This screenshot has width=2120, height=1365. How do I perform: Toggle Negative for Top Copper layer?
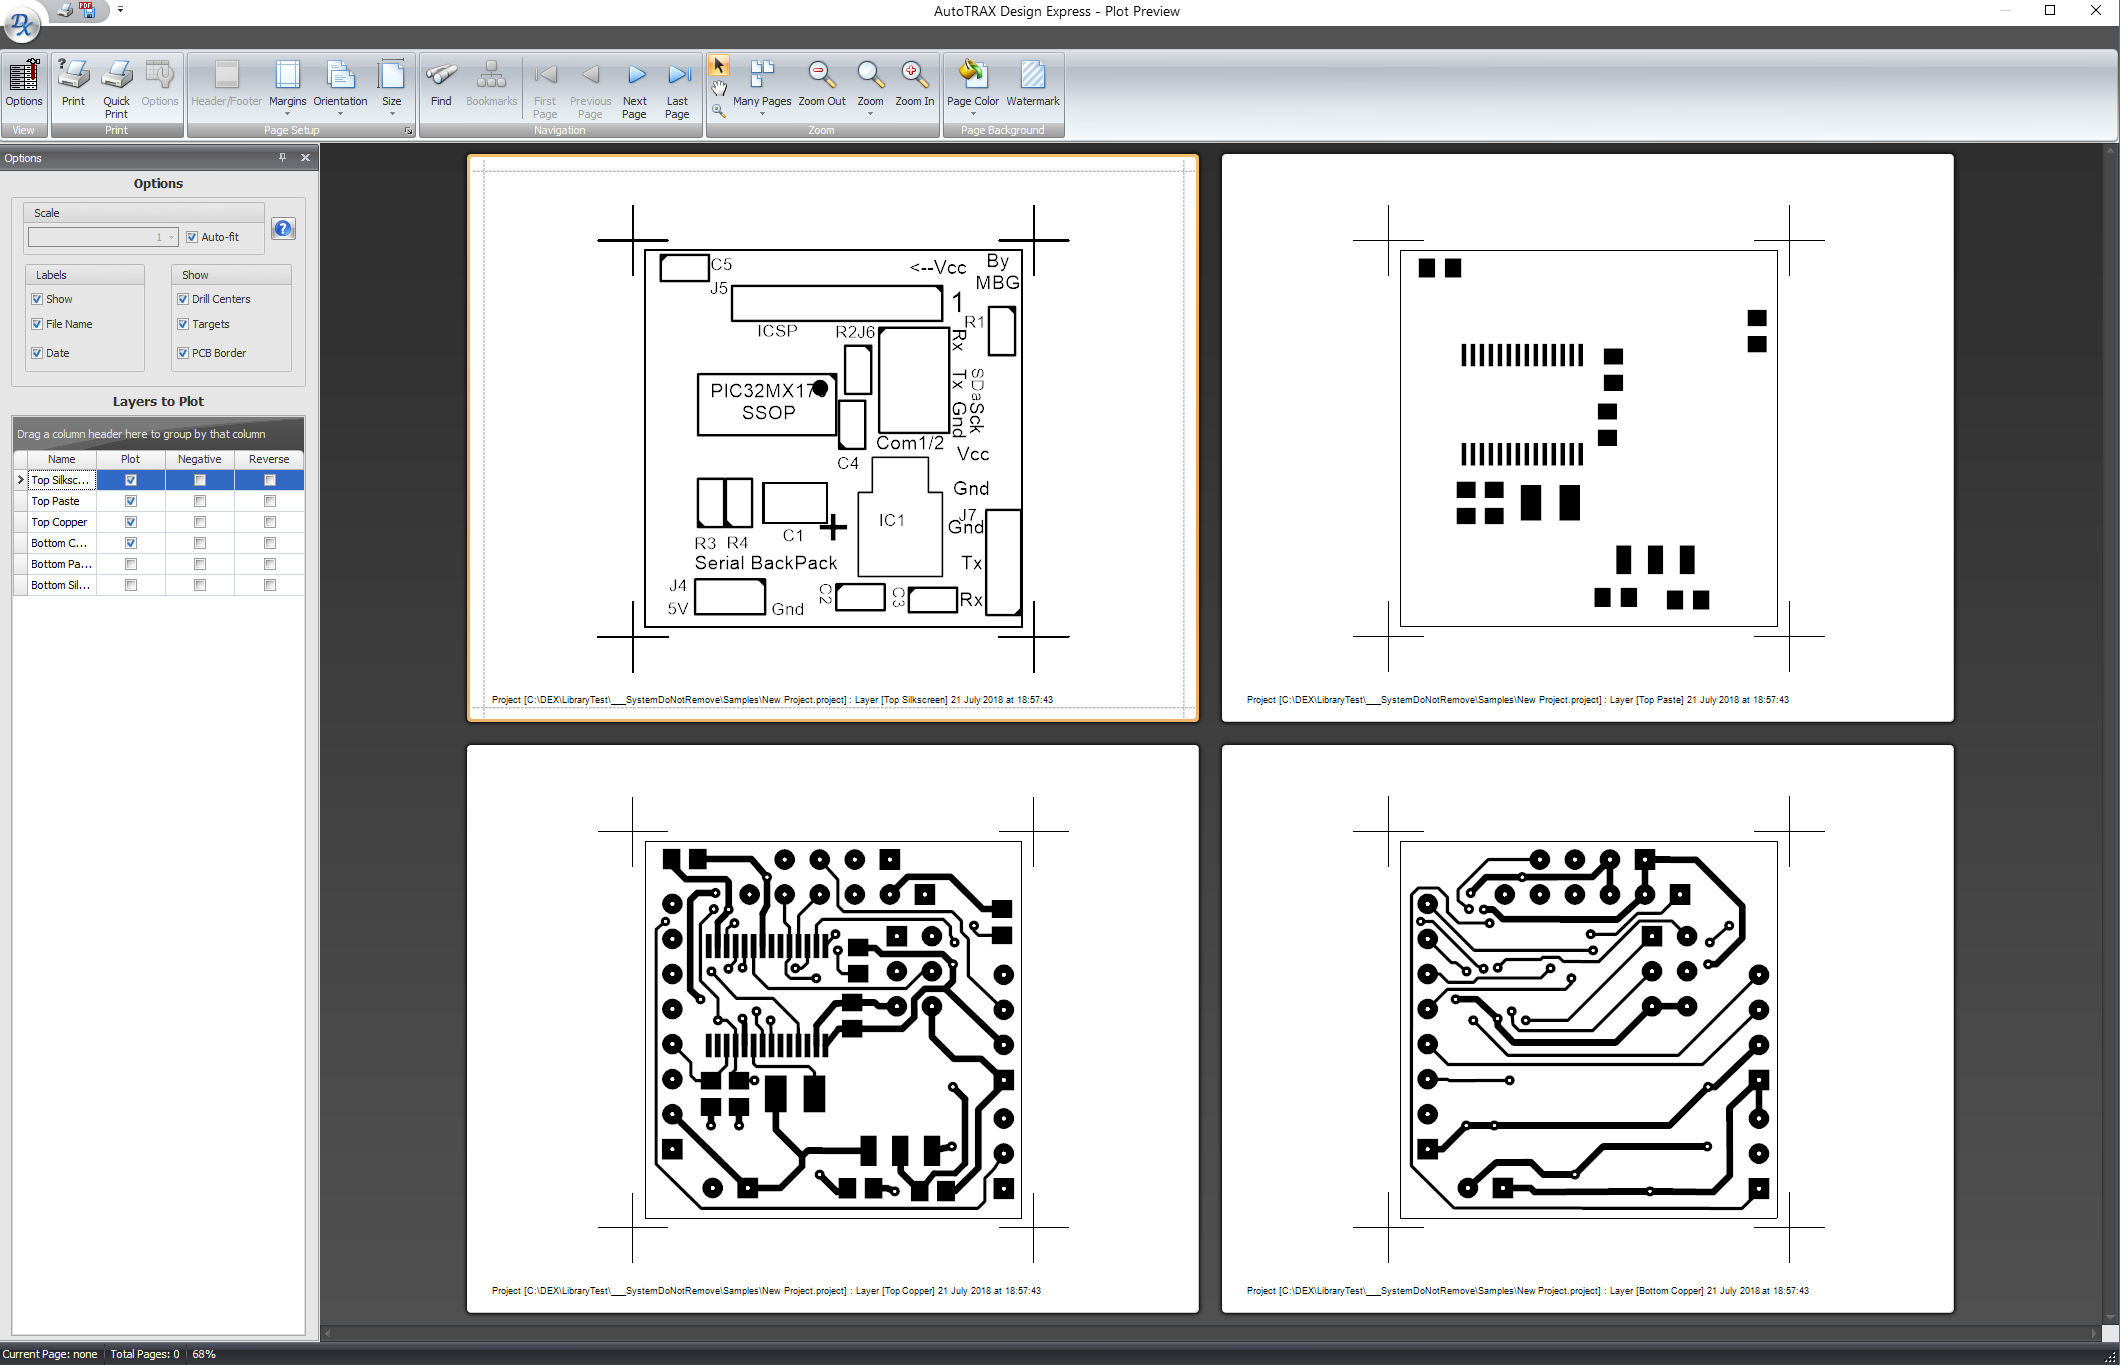(200, 522)
